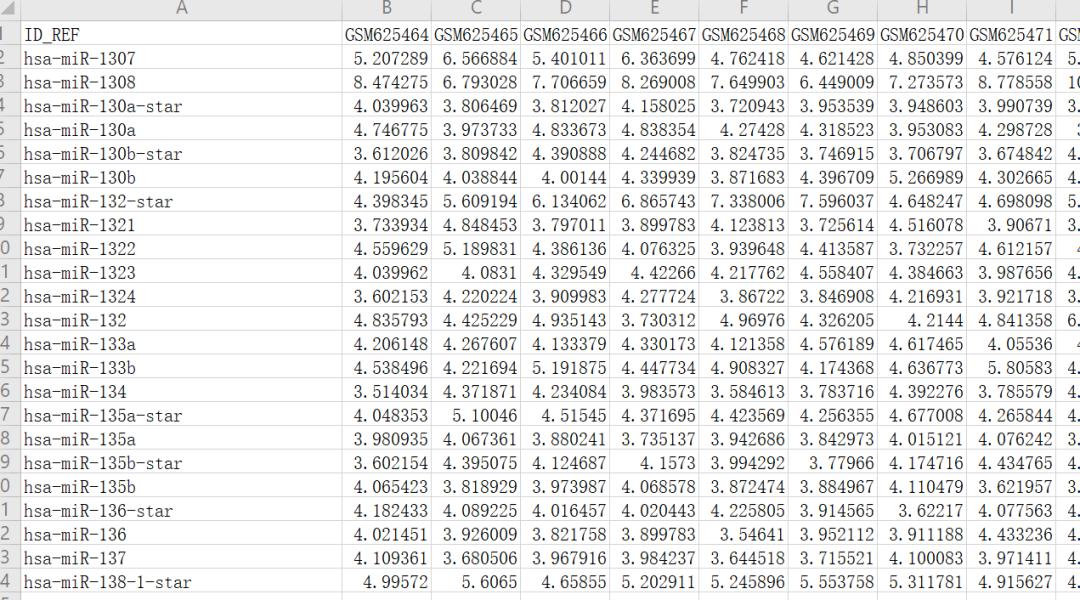
Task: Select column E header
Action: click(x=654, y=10)
